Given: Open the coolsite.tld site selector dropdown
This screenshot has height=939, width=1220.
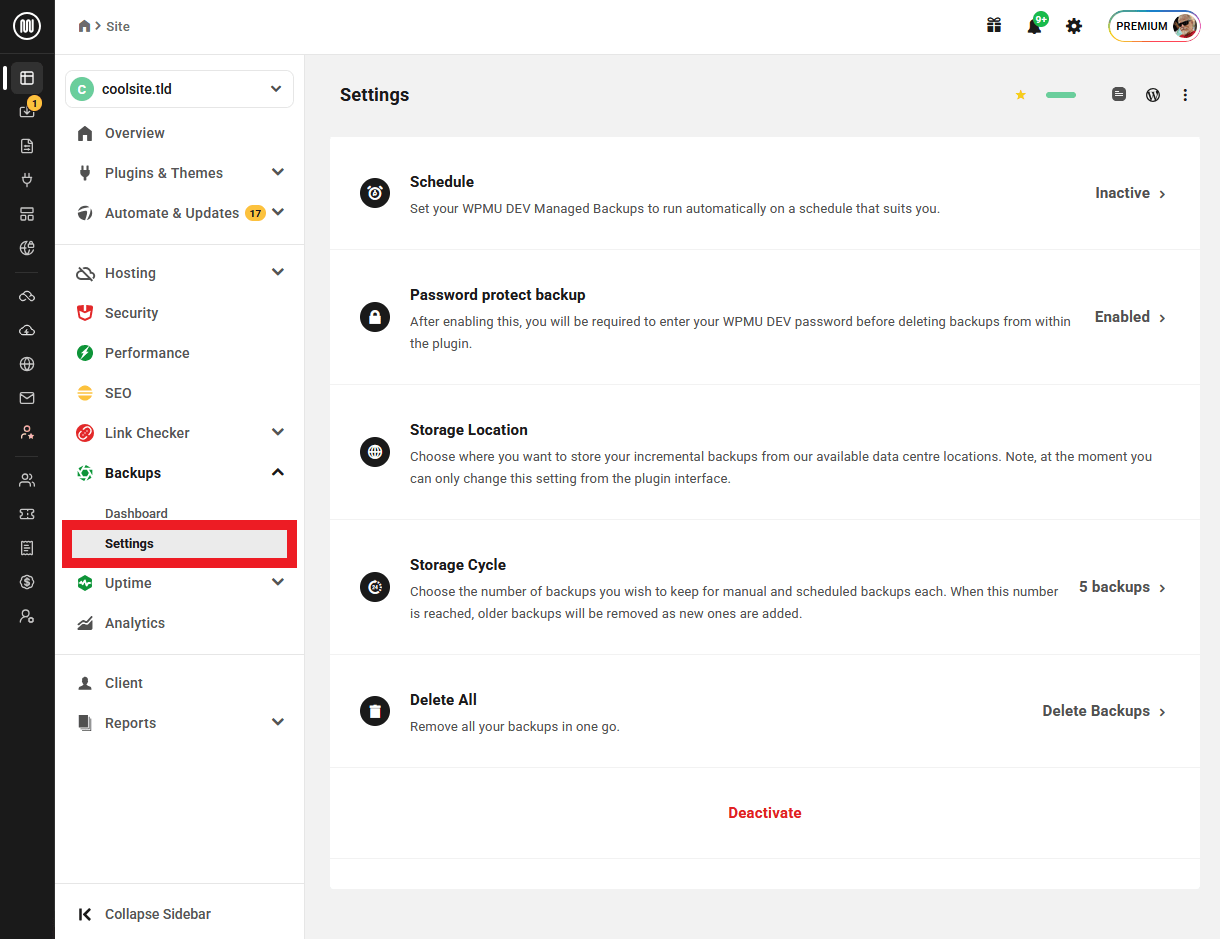Looking at the screenshot, I should 179,89.
